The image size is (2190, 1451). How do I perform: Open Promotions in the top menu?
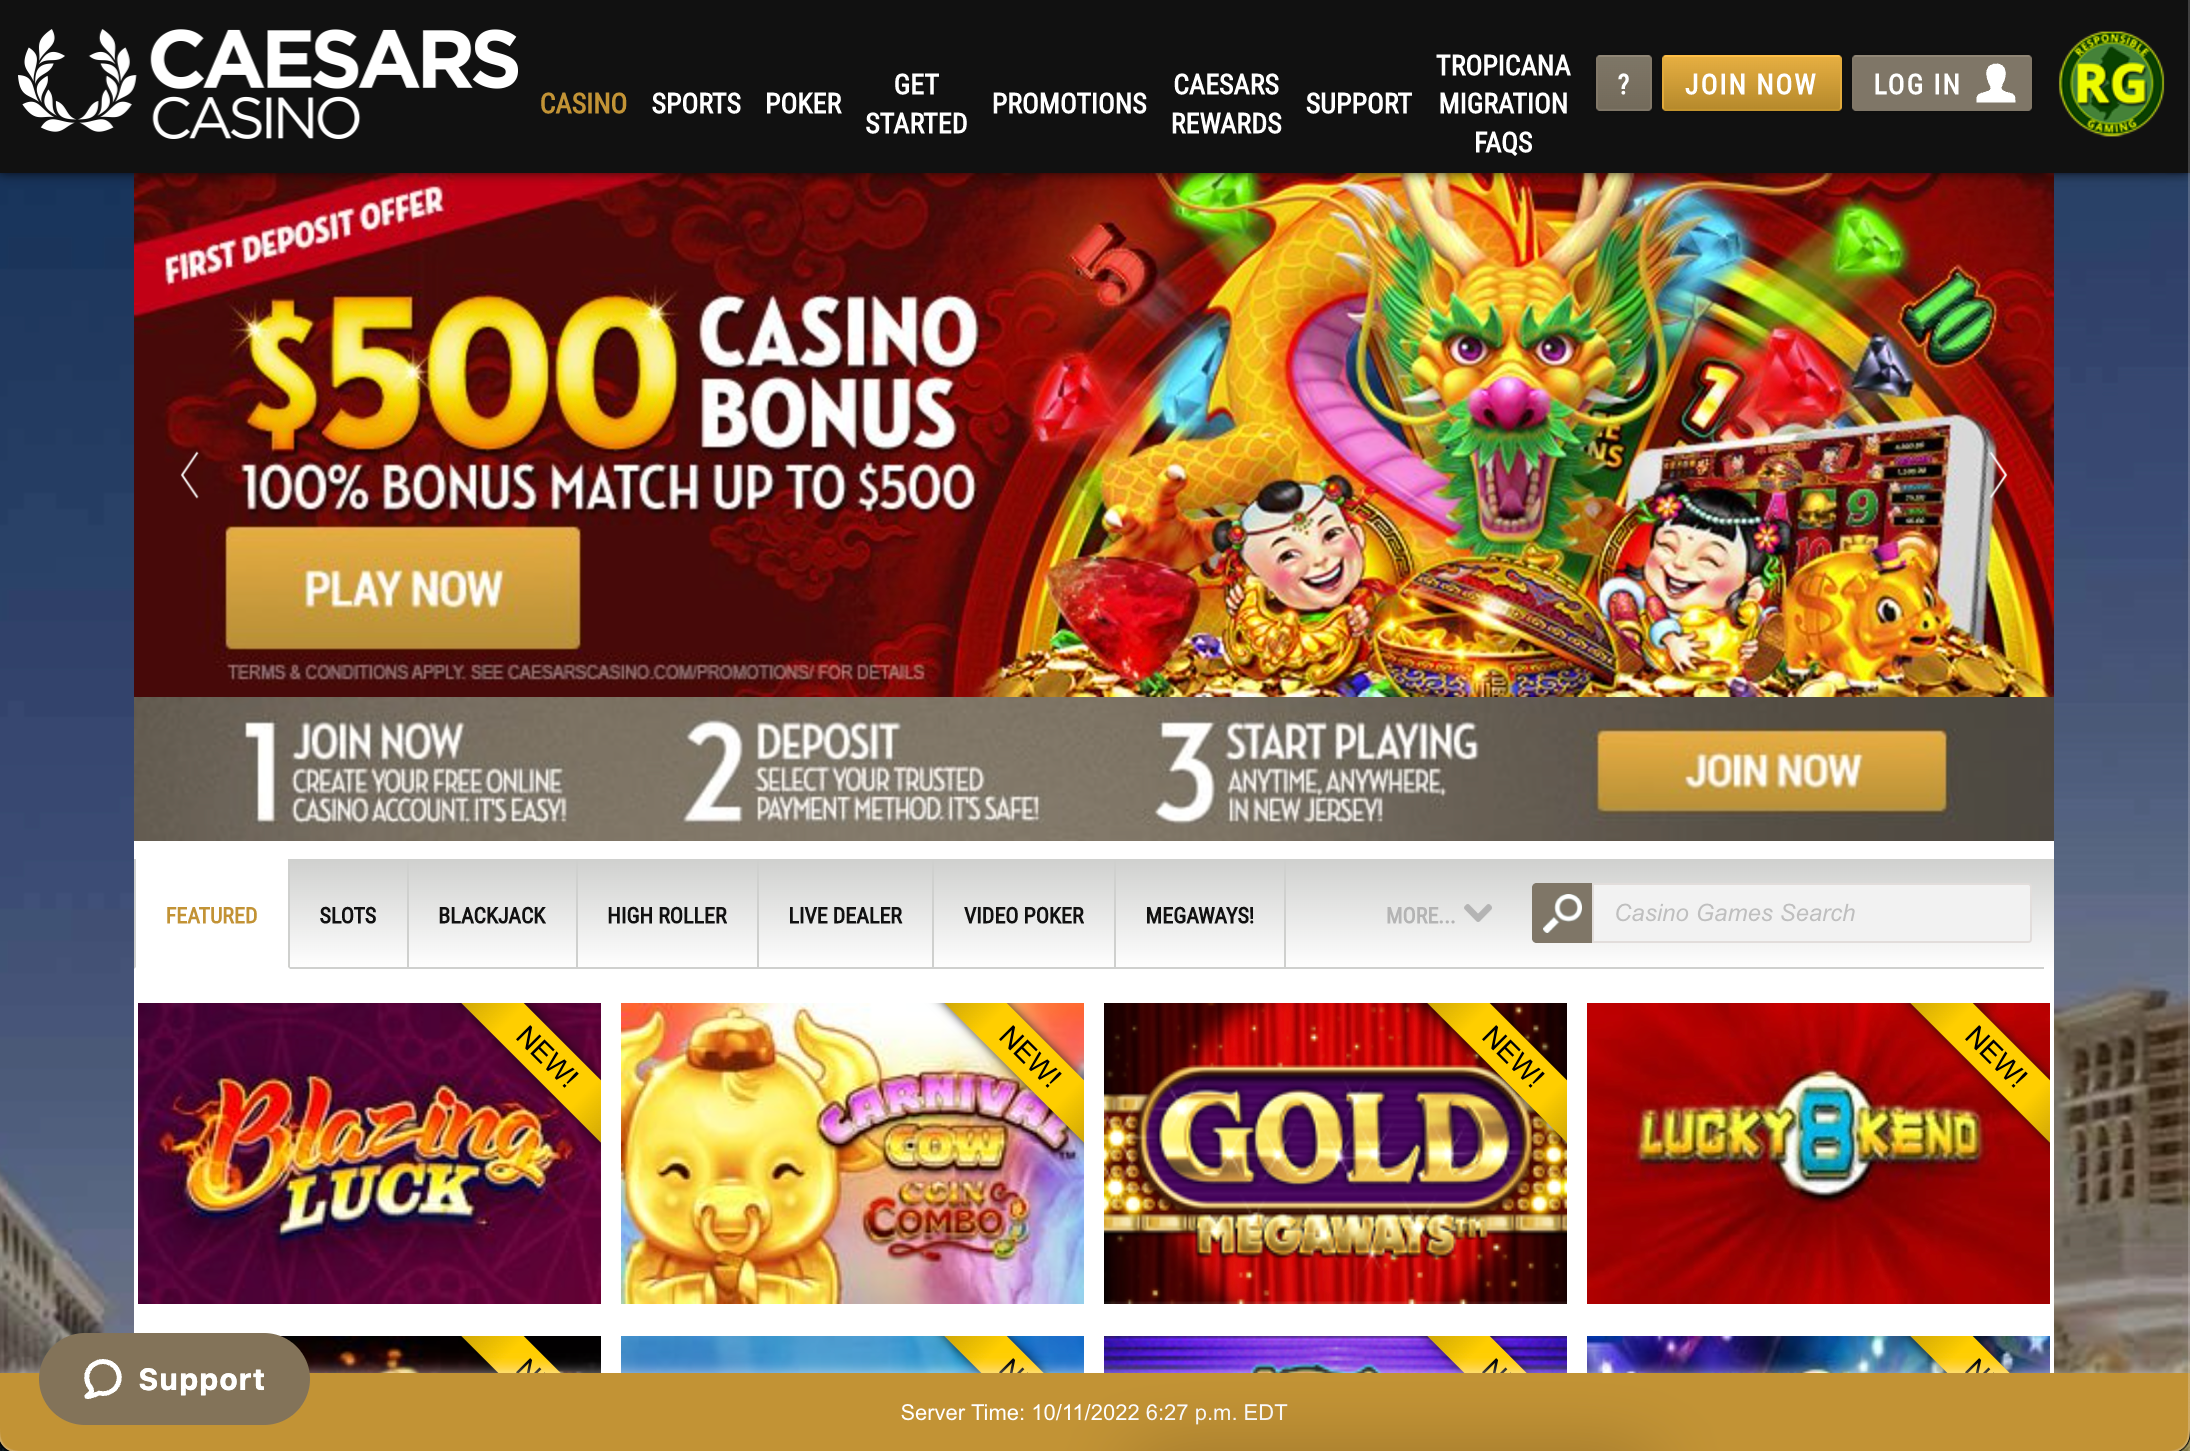(1069, 103)
